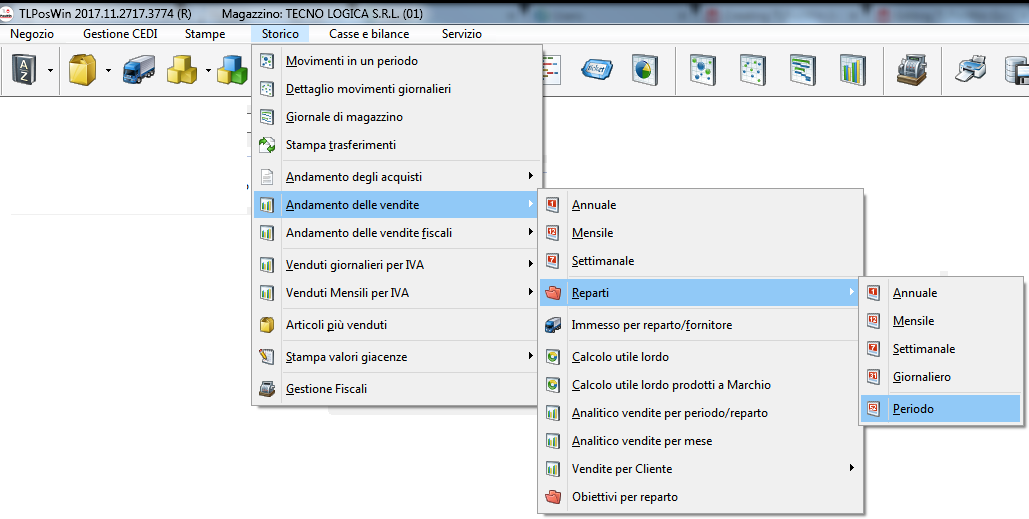Click the pie chart report toolbar icon
Image resolution: width=1029 pixels, height=519 pixels.
pyautogui.click(x=643, y=70)
